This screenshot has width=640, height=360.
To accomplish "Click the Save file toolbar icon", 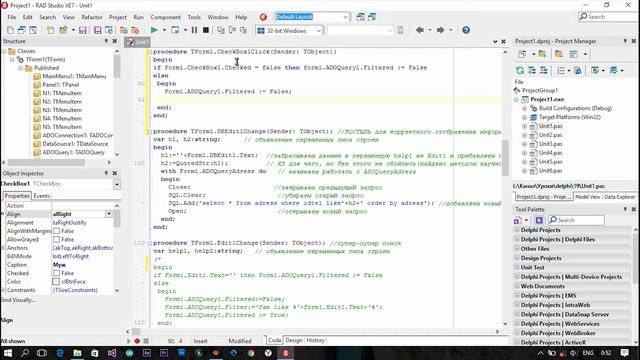I will [83, 30].
